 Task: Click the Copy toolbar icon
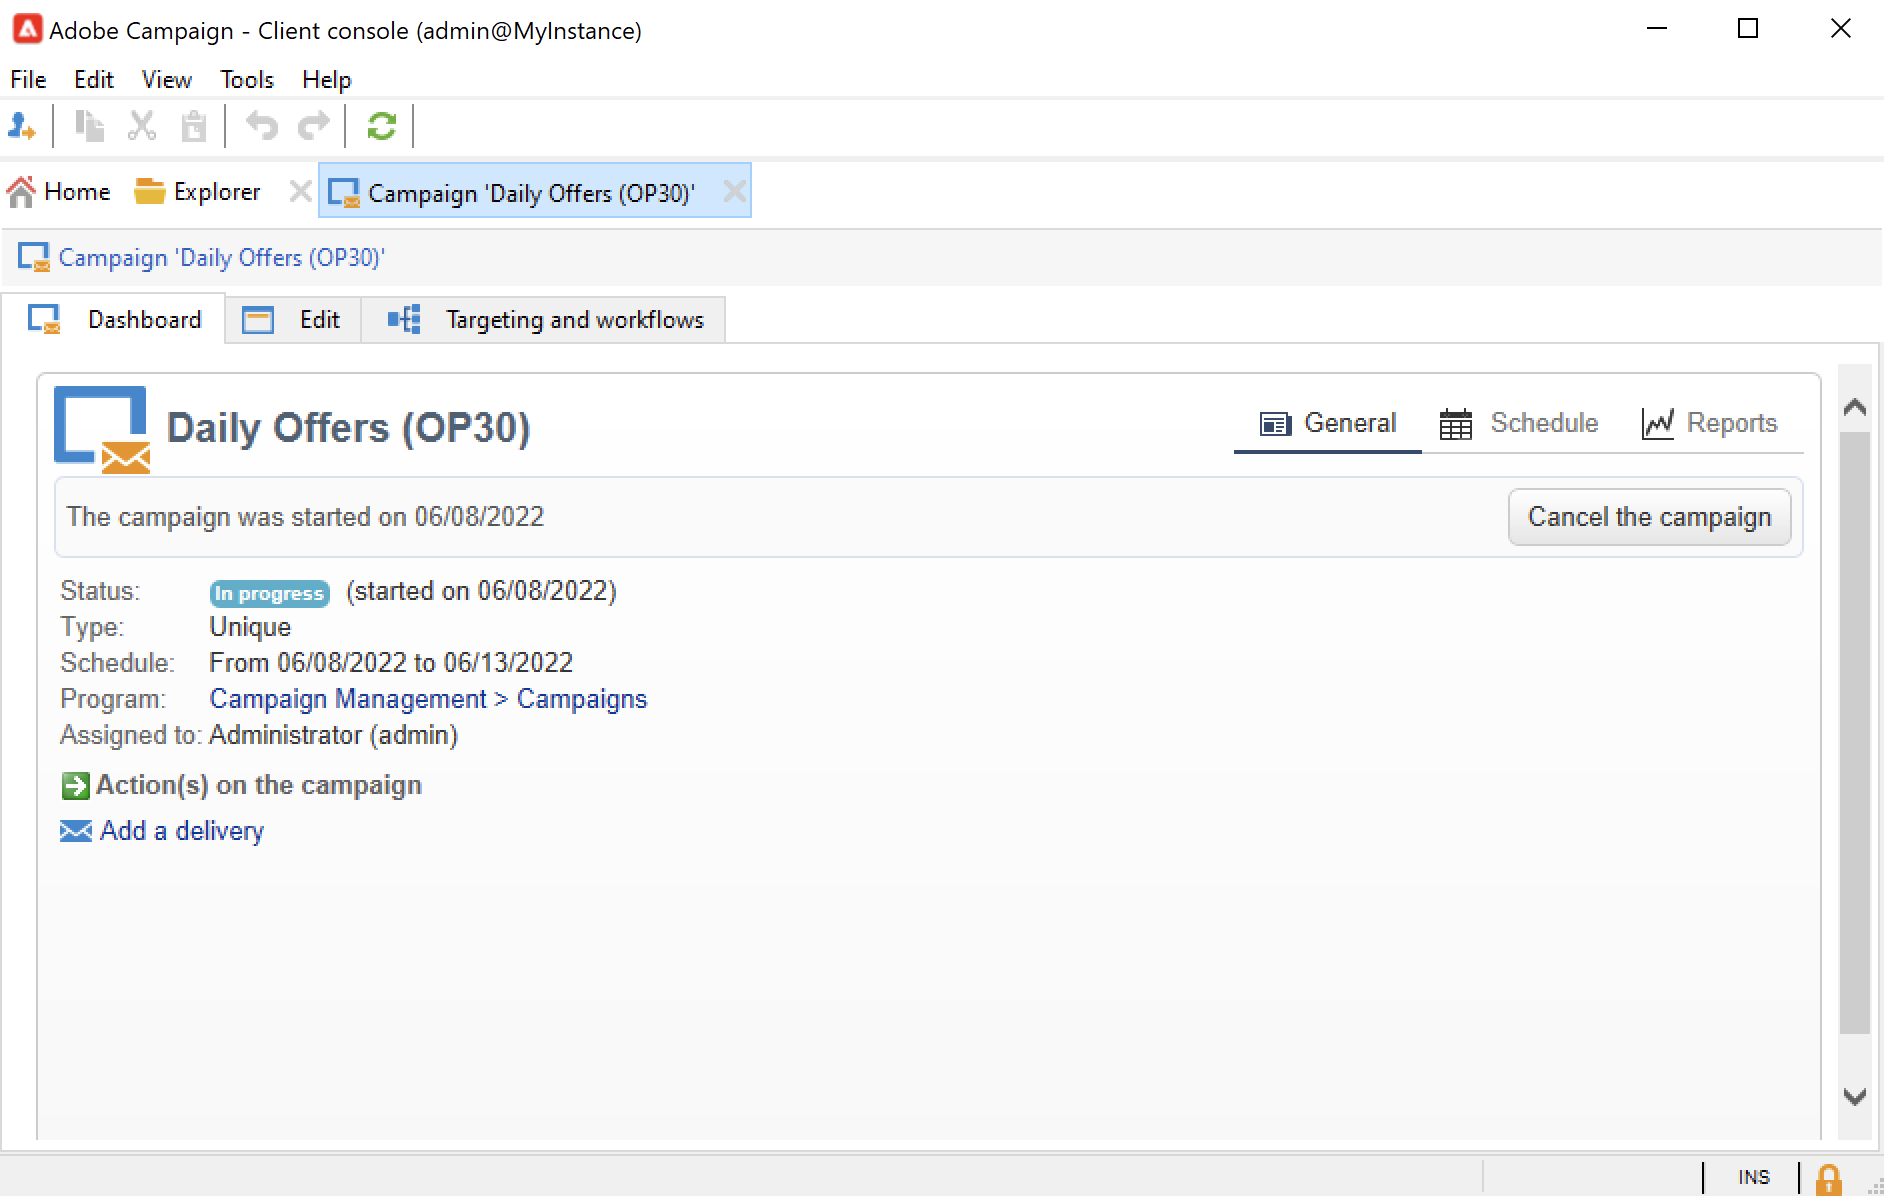pos(90,126)
